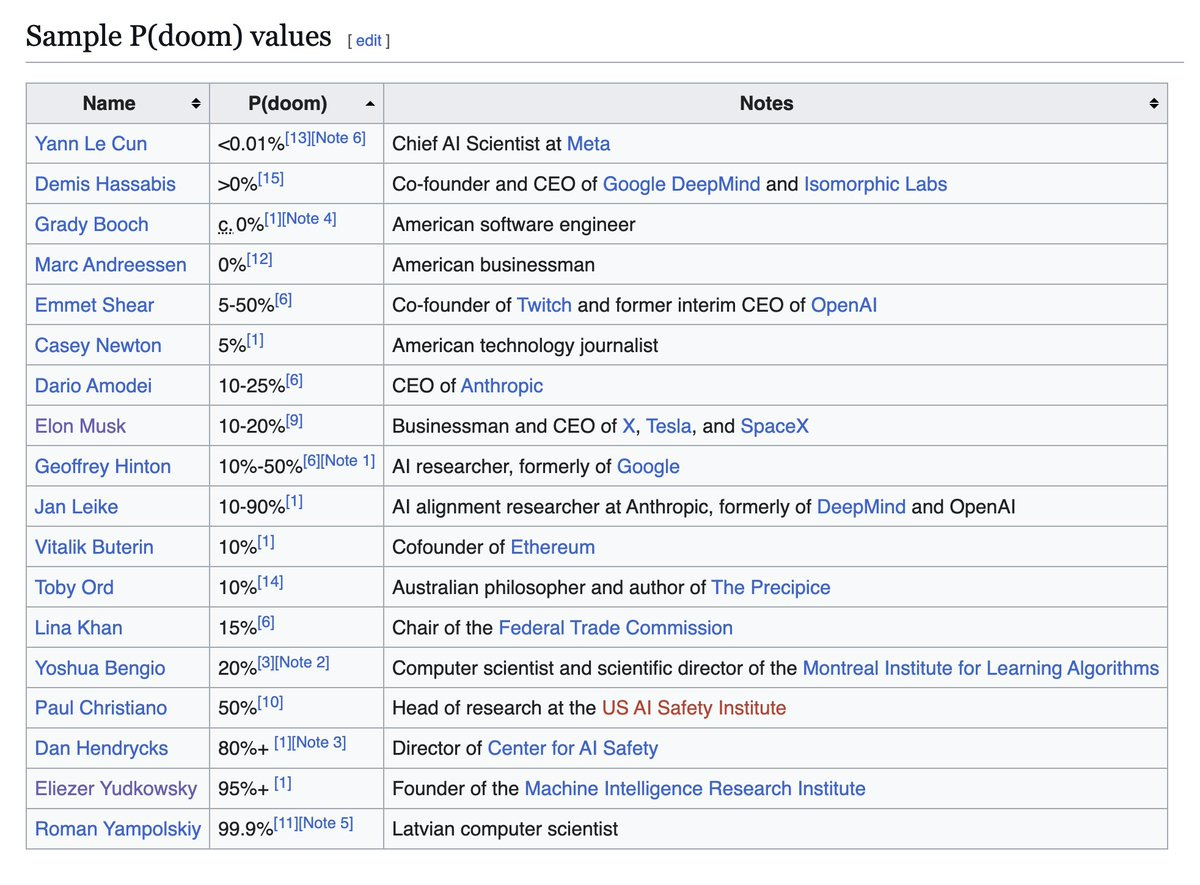The height and width of the screenshot is (885, 1200).
Task: Sort table by Name column arrows
Action: pos(196,103)
